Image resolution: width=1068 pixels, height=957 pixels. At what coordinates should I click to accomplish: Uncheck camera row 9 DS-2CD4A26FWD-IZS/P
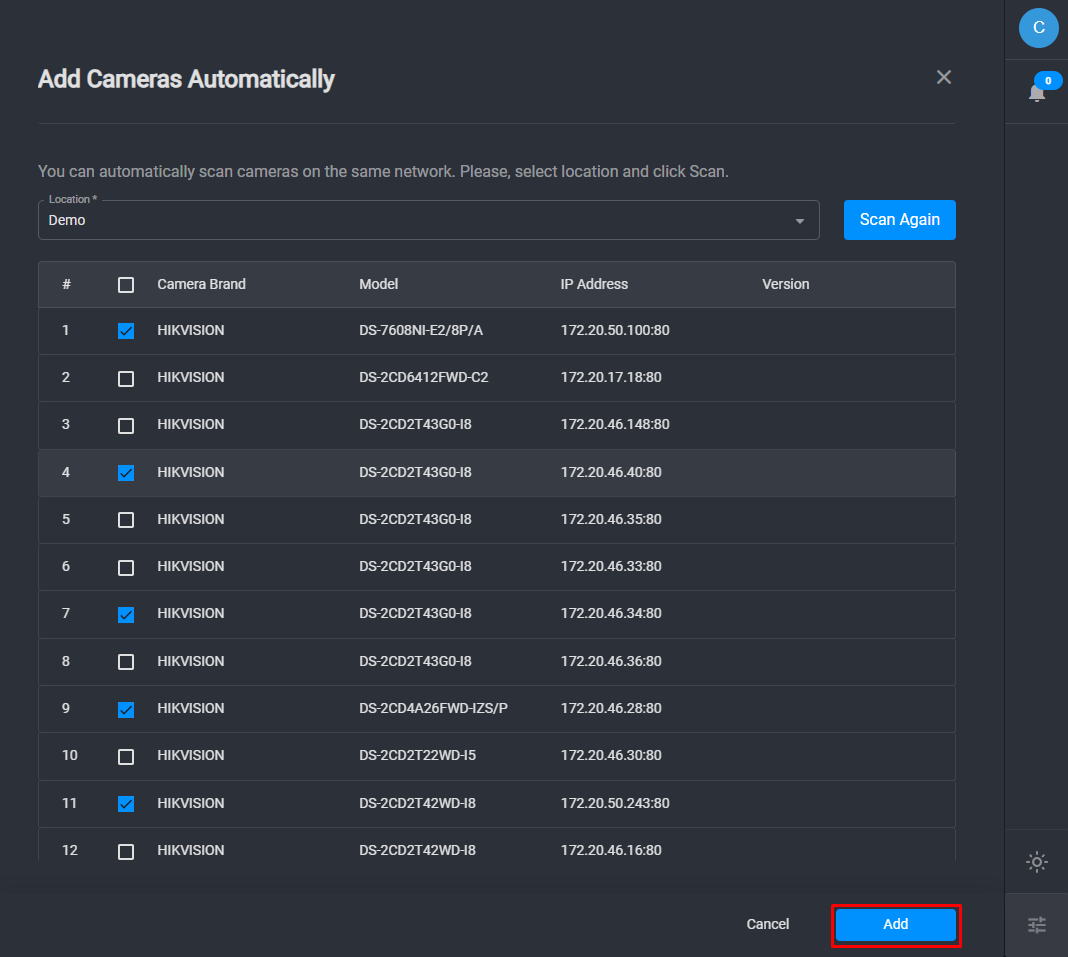tap(126, 710)
